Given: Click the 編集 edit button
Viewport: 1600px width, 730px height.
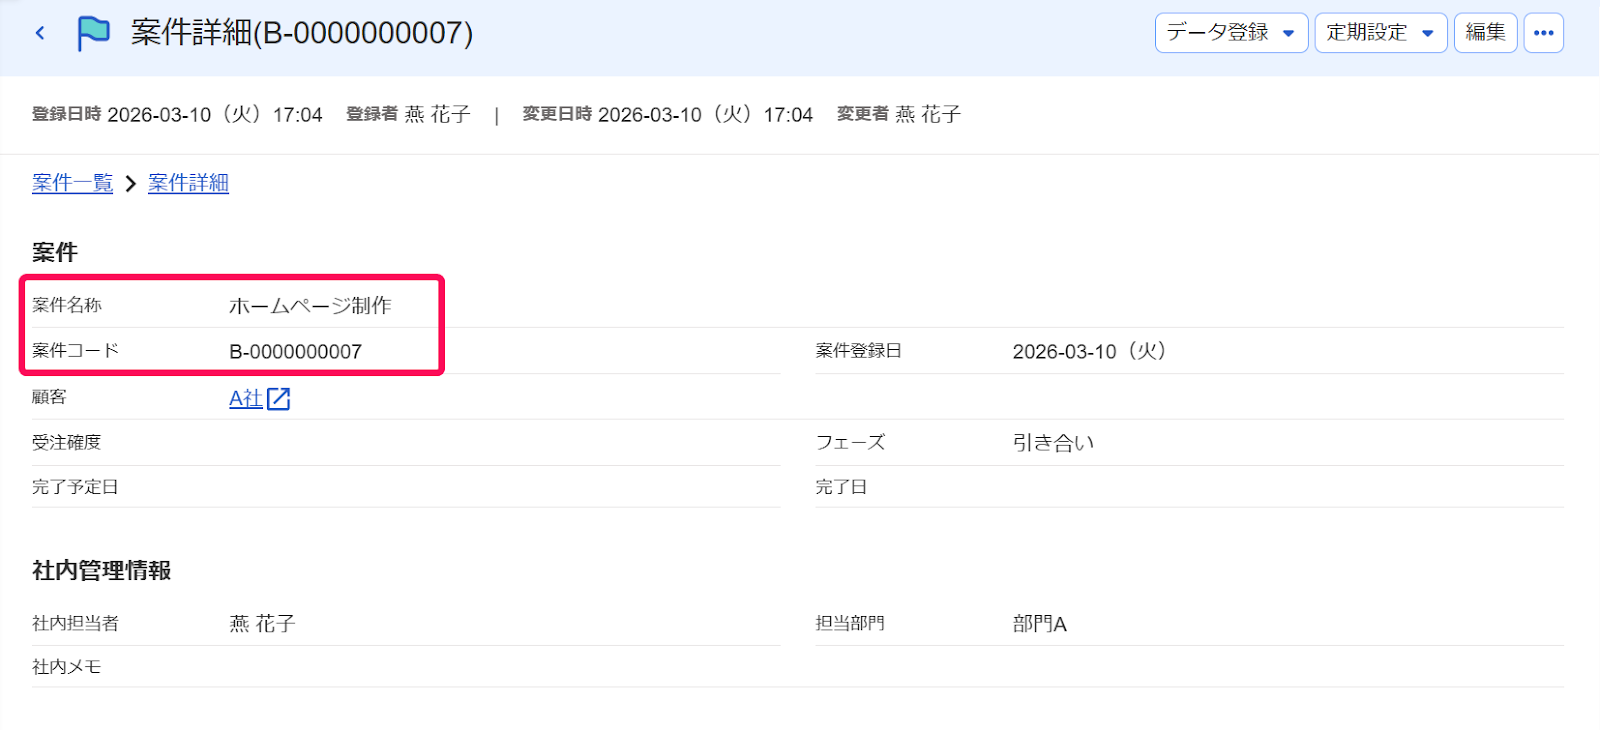Looking at the screenshot, I should [1485, 33].
